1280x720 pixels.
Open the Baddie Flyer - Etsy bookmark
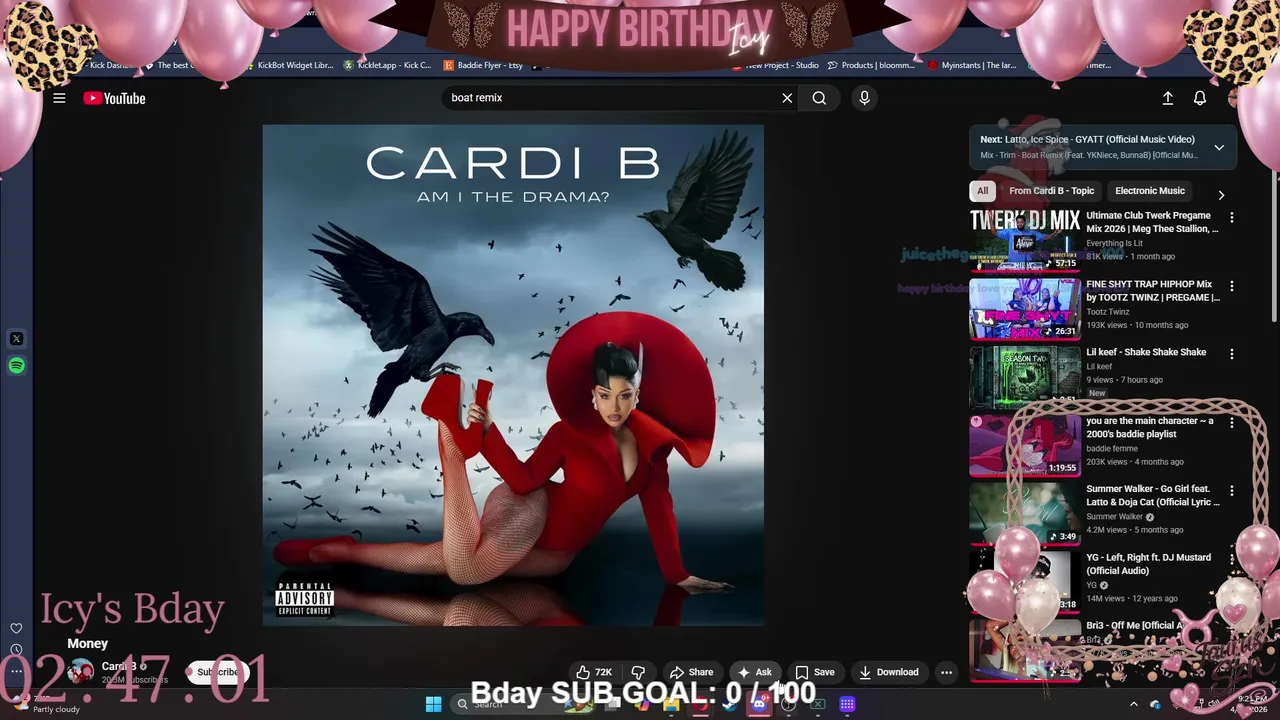point(483,65)
